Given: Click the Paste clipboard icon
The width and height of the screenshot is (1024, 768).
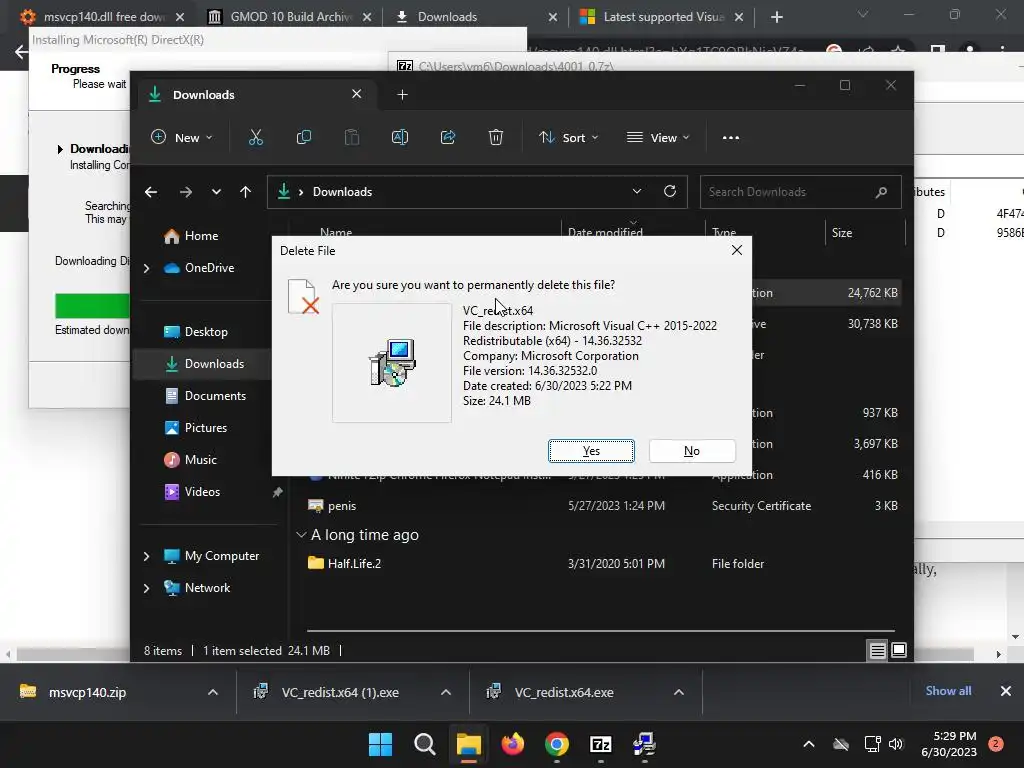Looking at the screenshot, I should click(x=351, y=138).
